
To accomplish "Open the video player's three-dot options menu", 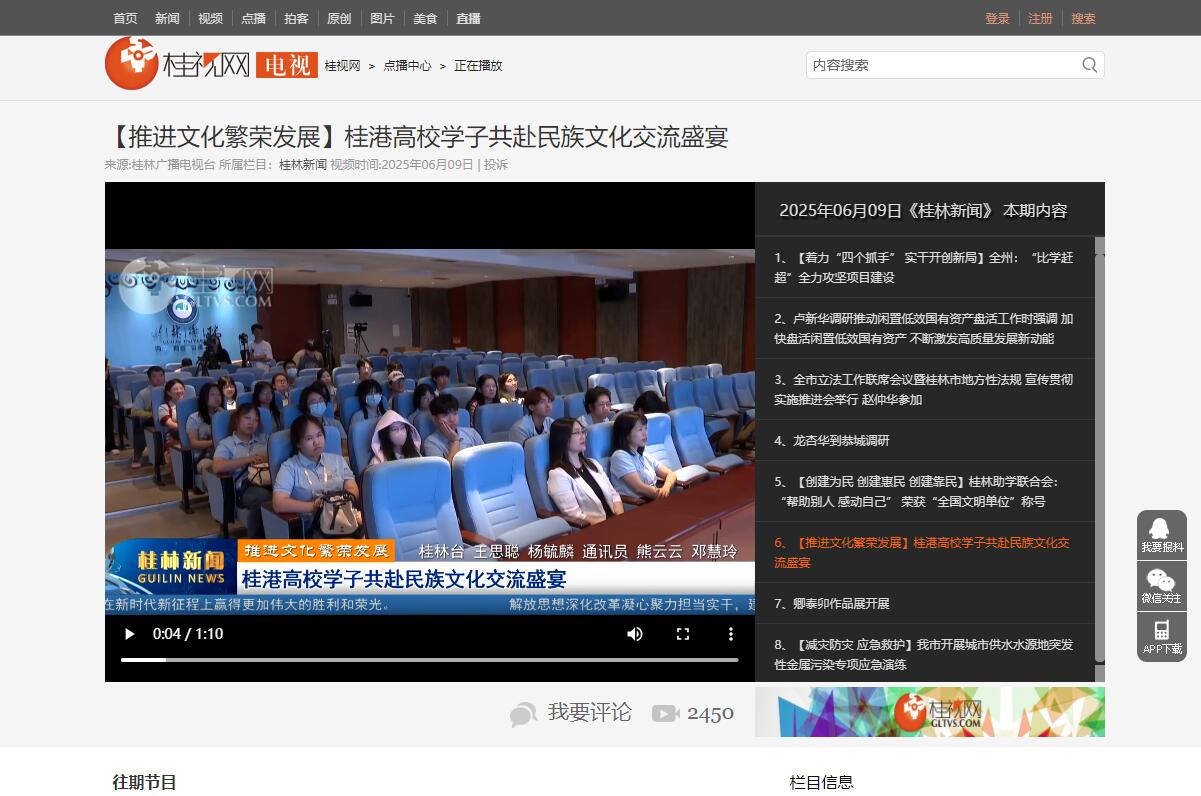I will pyautogui.click(x=731, y=634).
